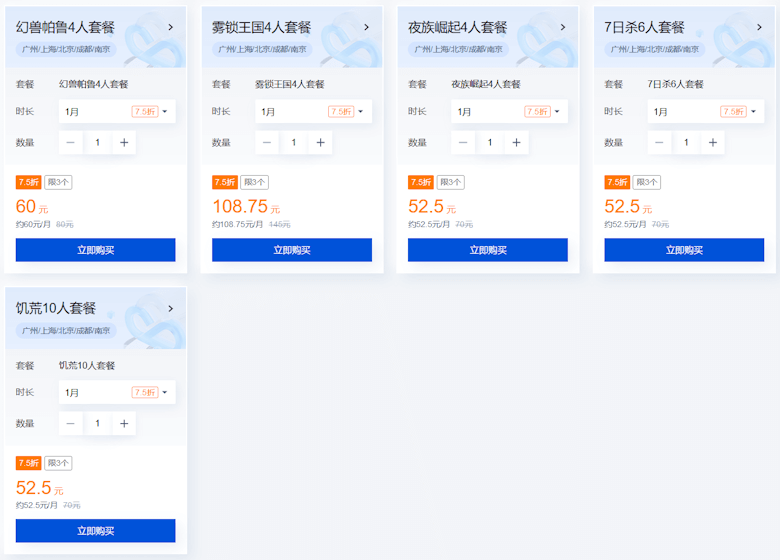
Task: Click the 60元 price text
Action: tap(32, 206)
